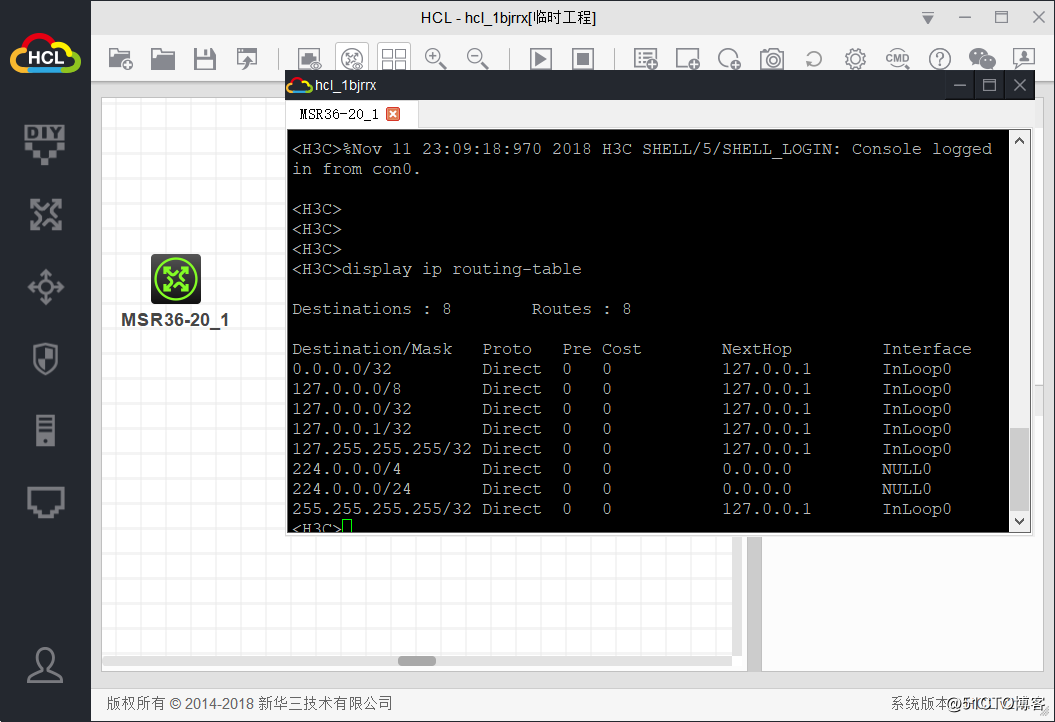Select switch devices in sidebar
The height and width of the screenshot is (722, 1055).
[x=45, y=287]
